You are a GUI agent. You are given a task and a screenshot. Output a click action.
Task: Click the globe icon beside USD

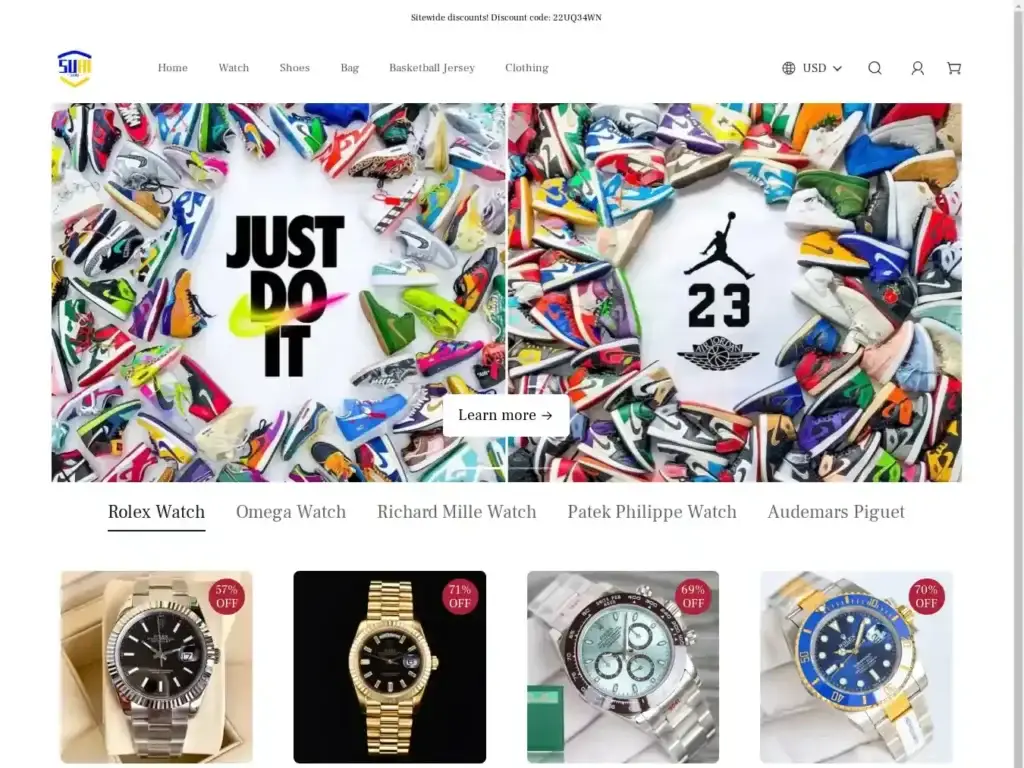pos(789,68)
